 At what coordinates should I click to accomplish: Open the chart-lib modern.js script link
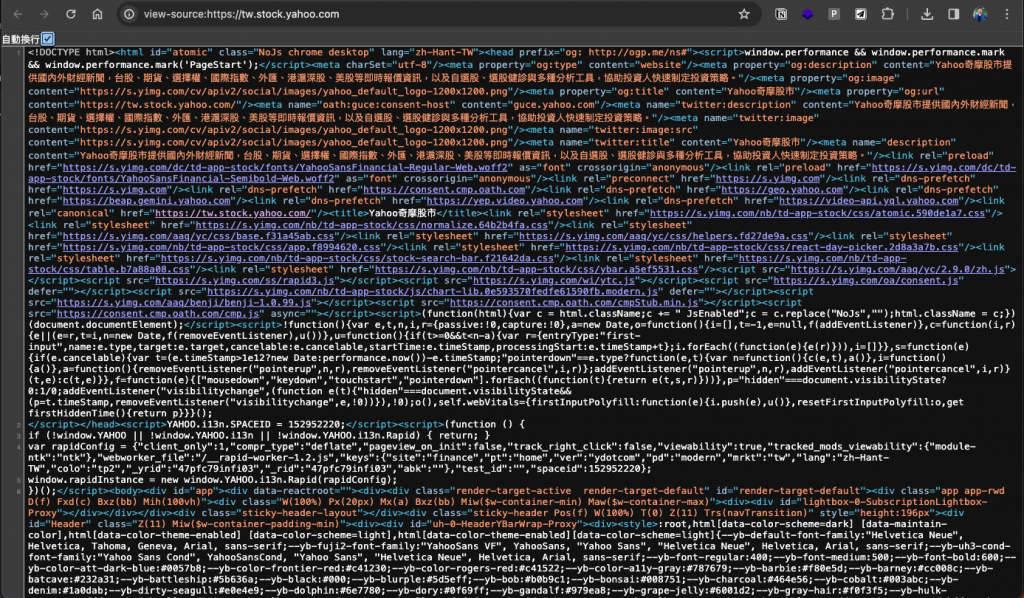coord(432,291)
